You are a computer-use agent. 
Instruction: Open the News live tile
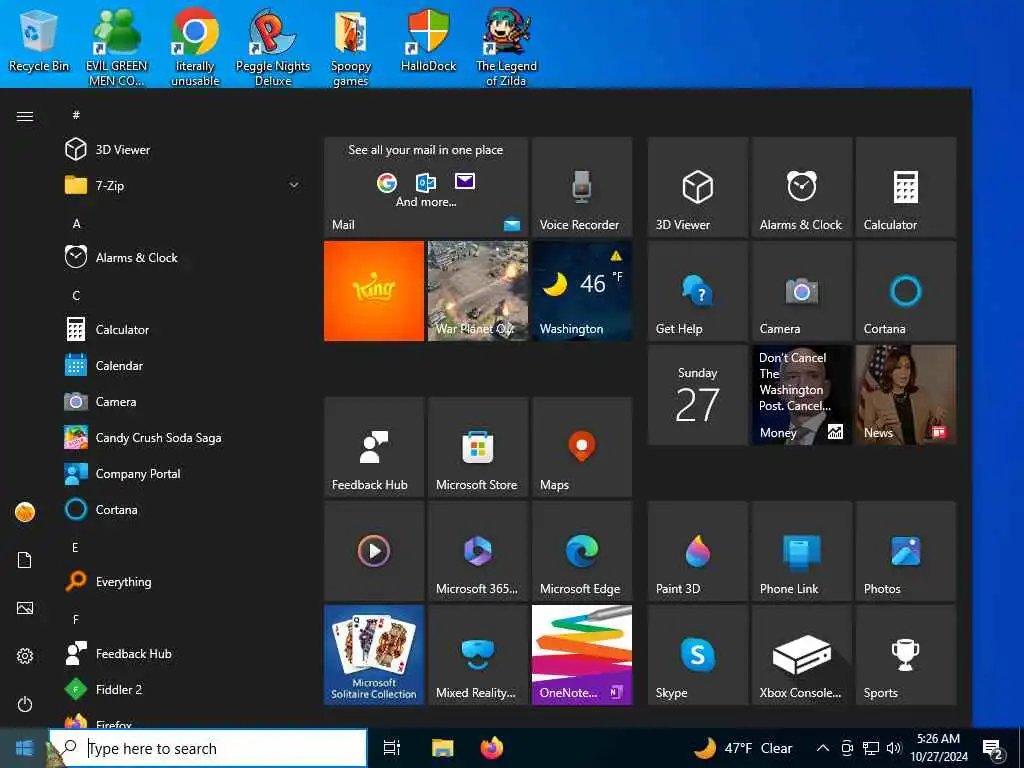tap(906, 394)
